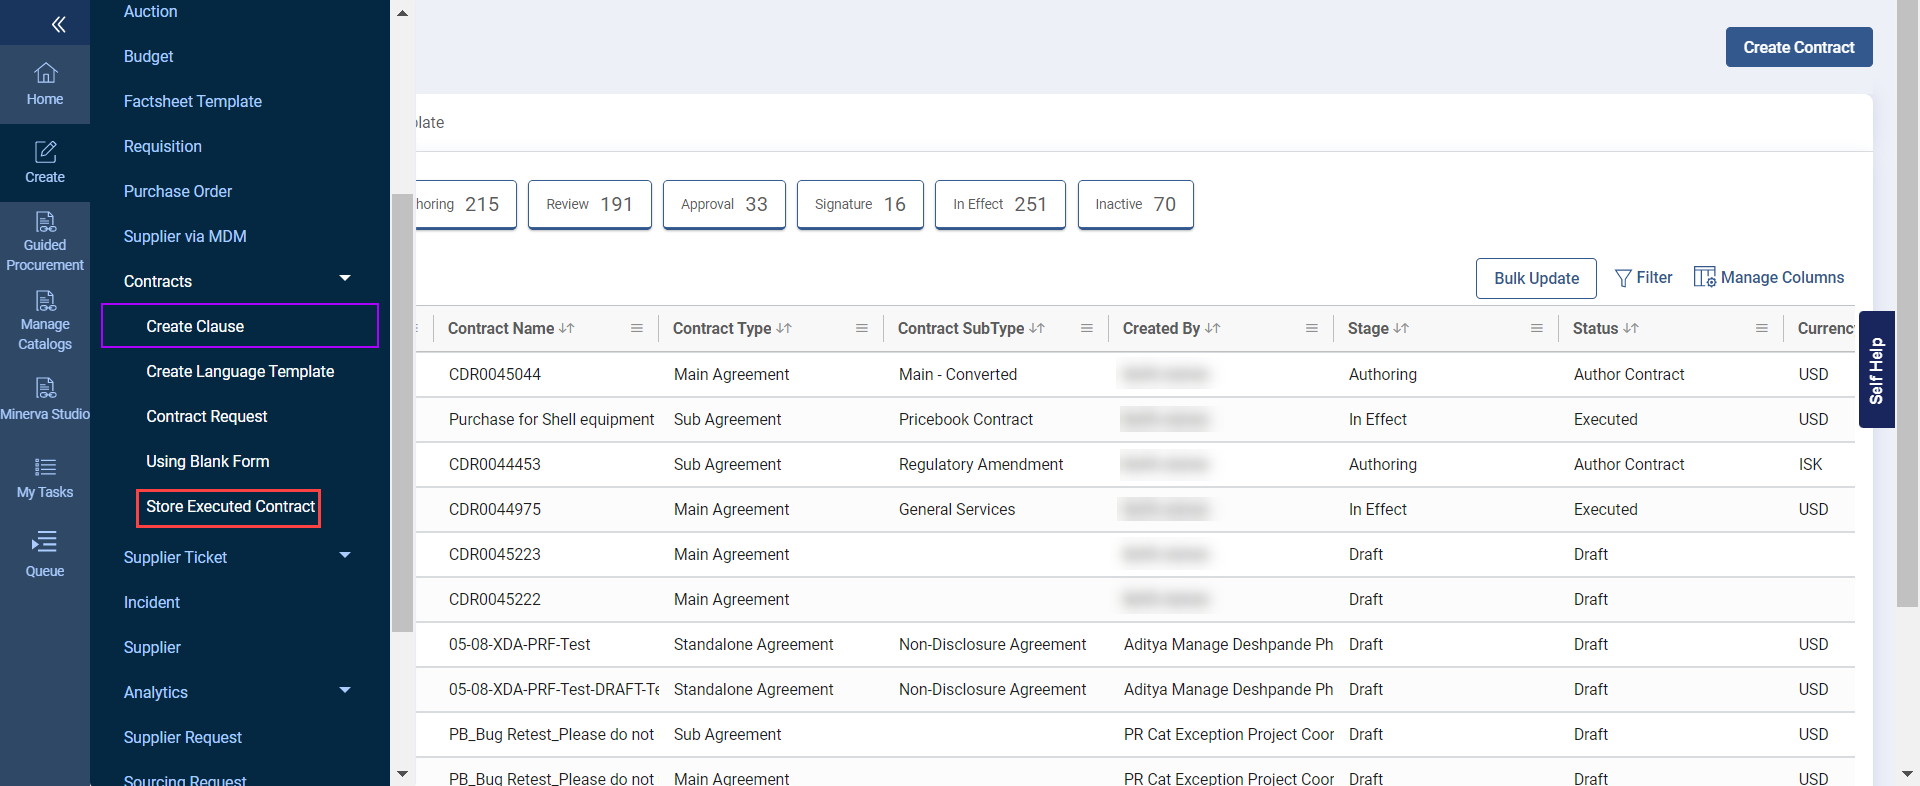Sort by Contract Name column

(x=567, y=328)
